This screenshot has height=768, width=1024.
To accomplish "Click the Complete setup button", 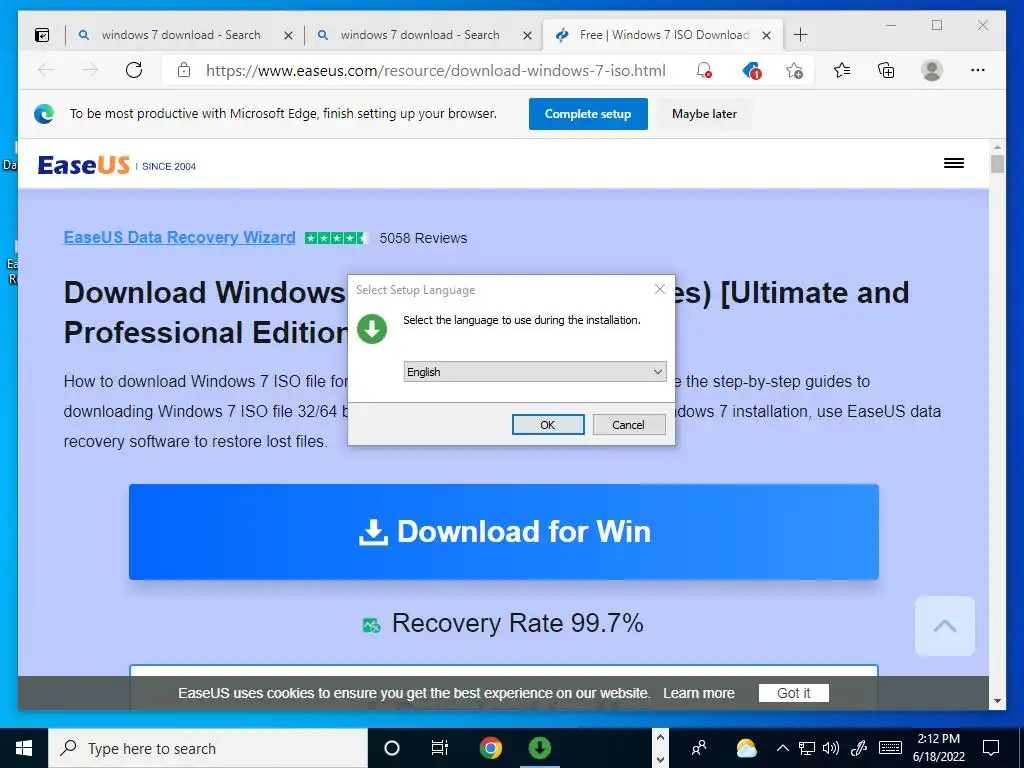I will 588,114.
